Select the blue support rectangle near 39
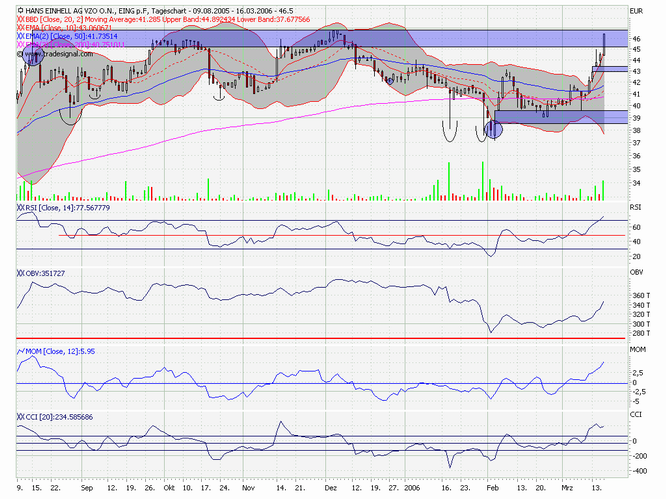666x499 pixels. 560,117
